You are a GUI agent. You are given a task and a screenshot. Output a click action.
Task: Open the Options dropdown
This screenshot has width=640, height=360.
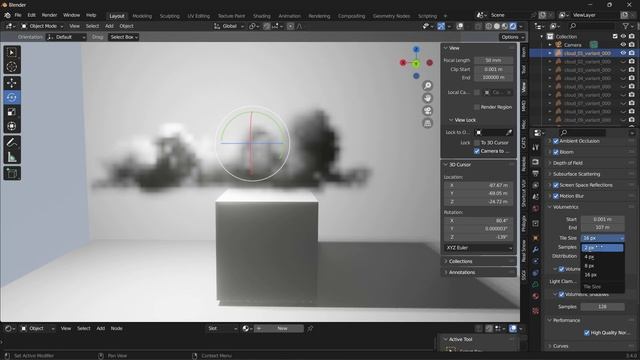click(512, 37)
